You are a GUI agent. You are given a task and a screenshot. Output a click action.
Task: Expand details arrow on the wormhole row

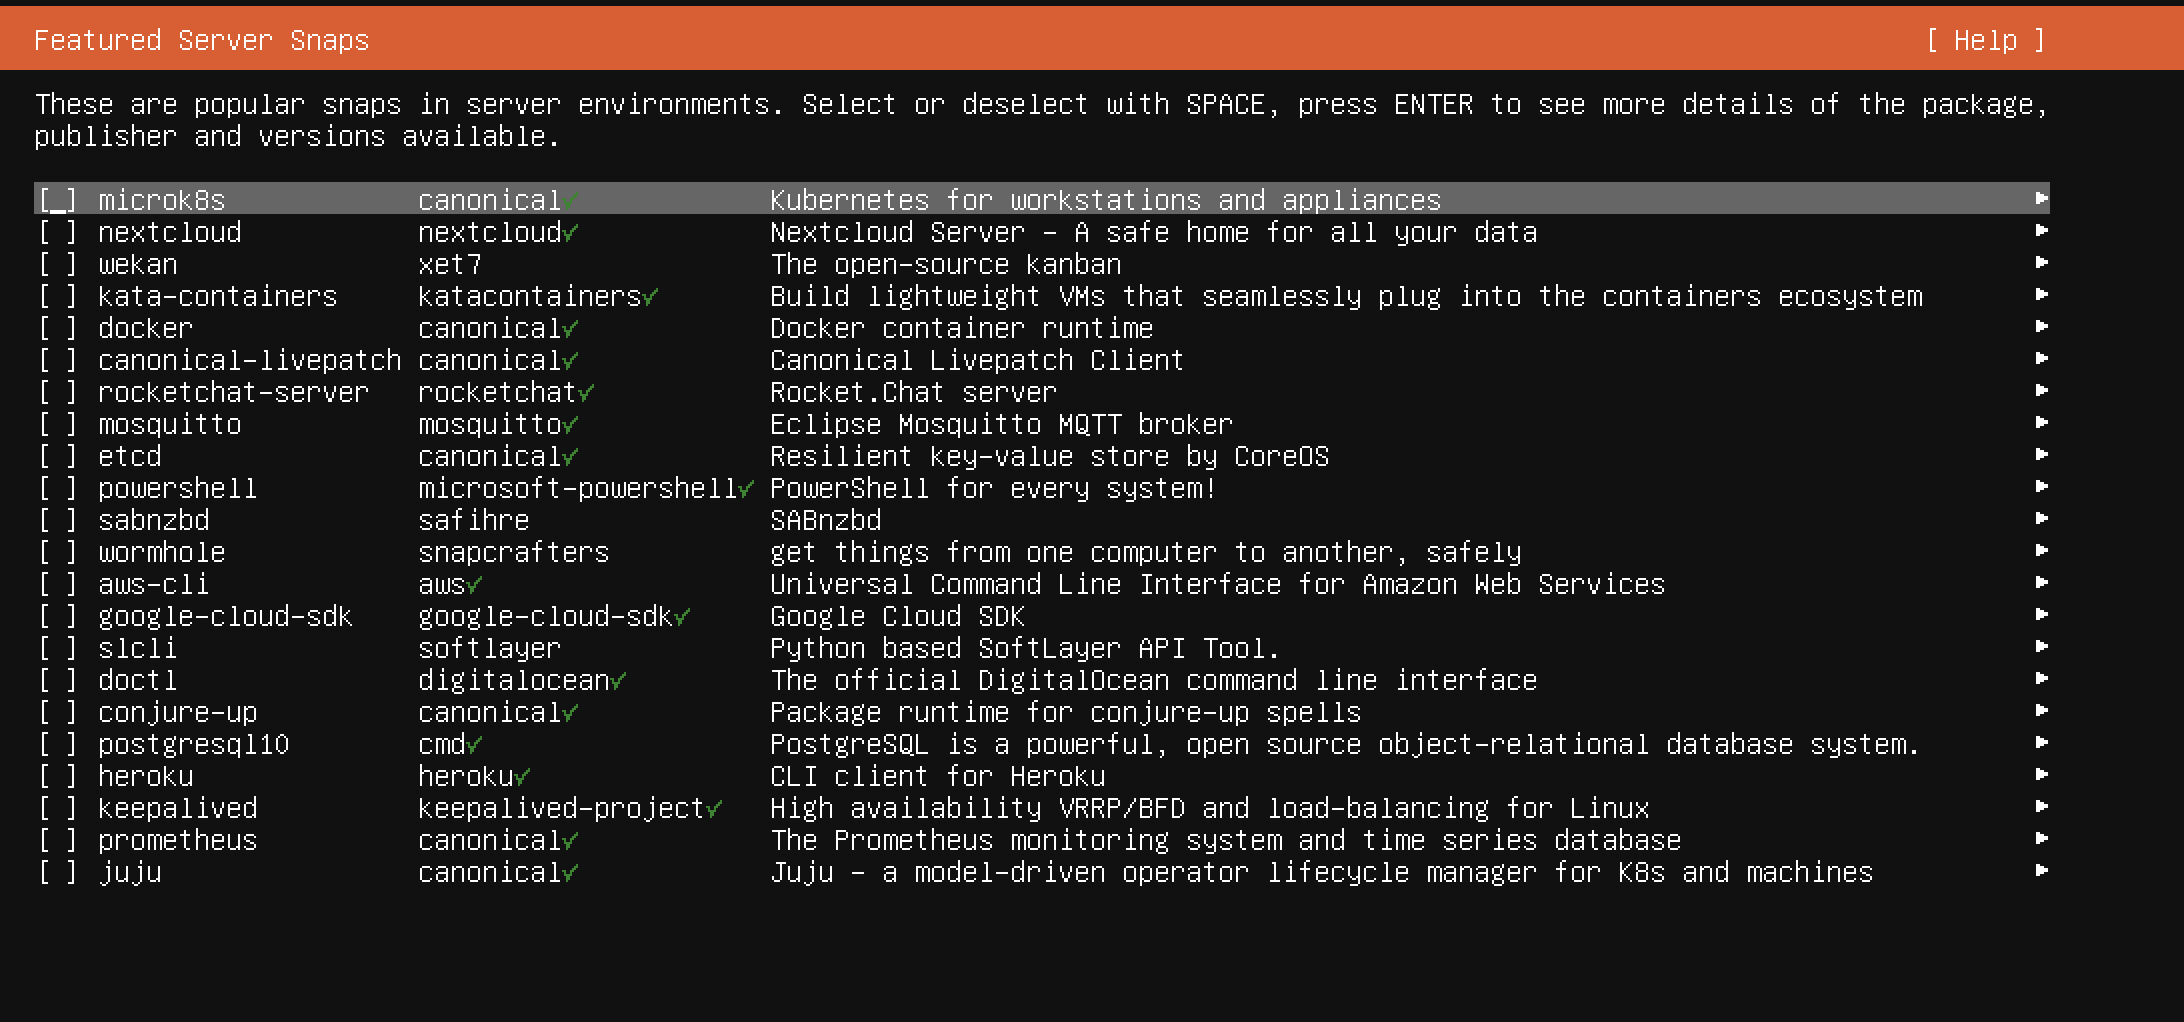(x=2041, y=551)
